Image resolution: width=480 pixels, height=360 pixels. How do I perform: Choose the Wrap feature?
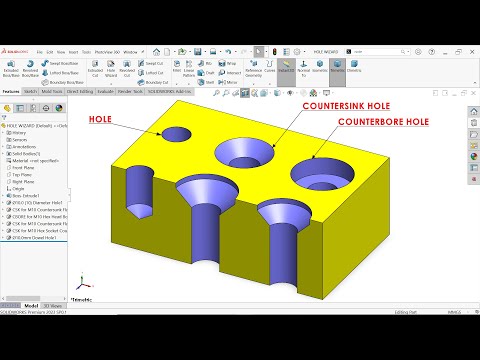coord(227,63)
